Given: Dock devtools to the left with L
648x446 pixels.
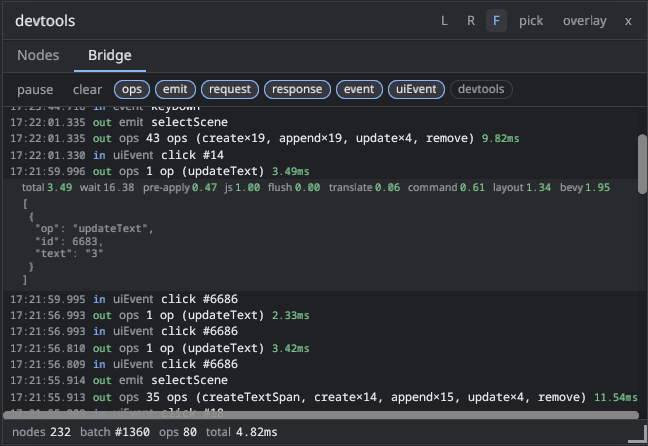Looking at the screenshot, I should 444,21.
